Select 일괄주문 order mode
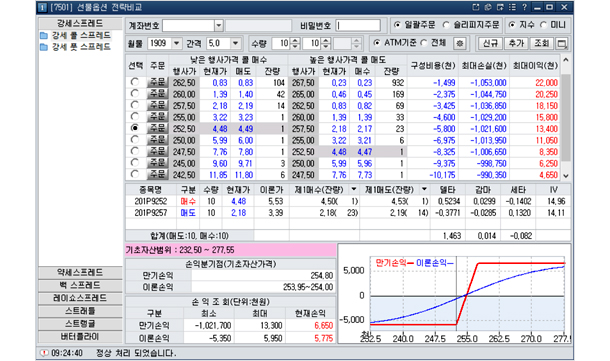 pos(397,25)
